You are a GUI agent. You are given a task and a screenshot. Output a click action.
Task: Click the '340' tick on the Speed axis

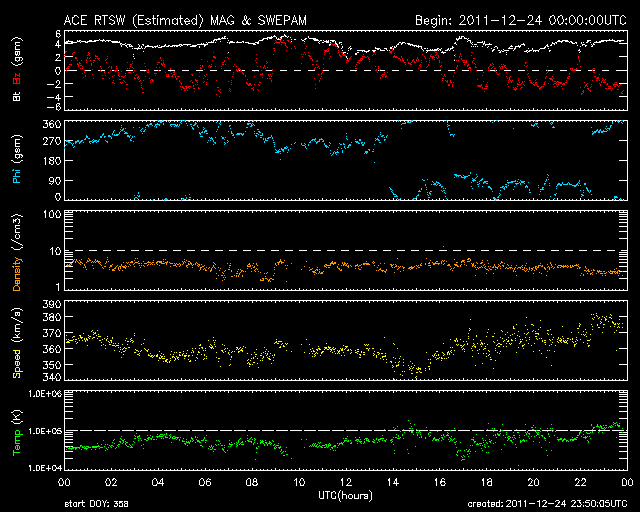coord(52,377)
